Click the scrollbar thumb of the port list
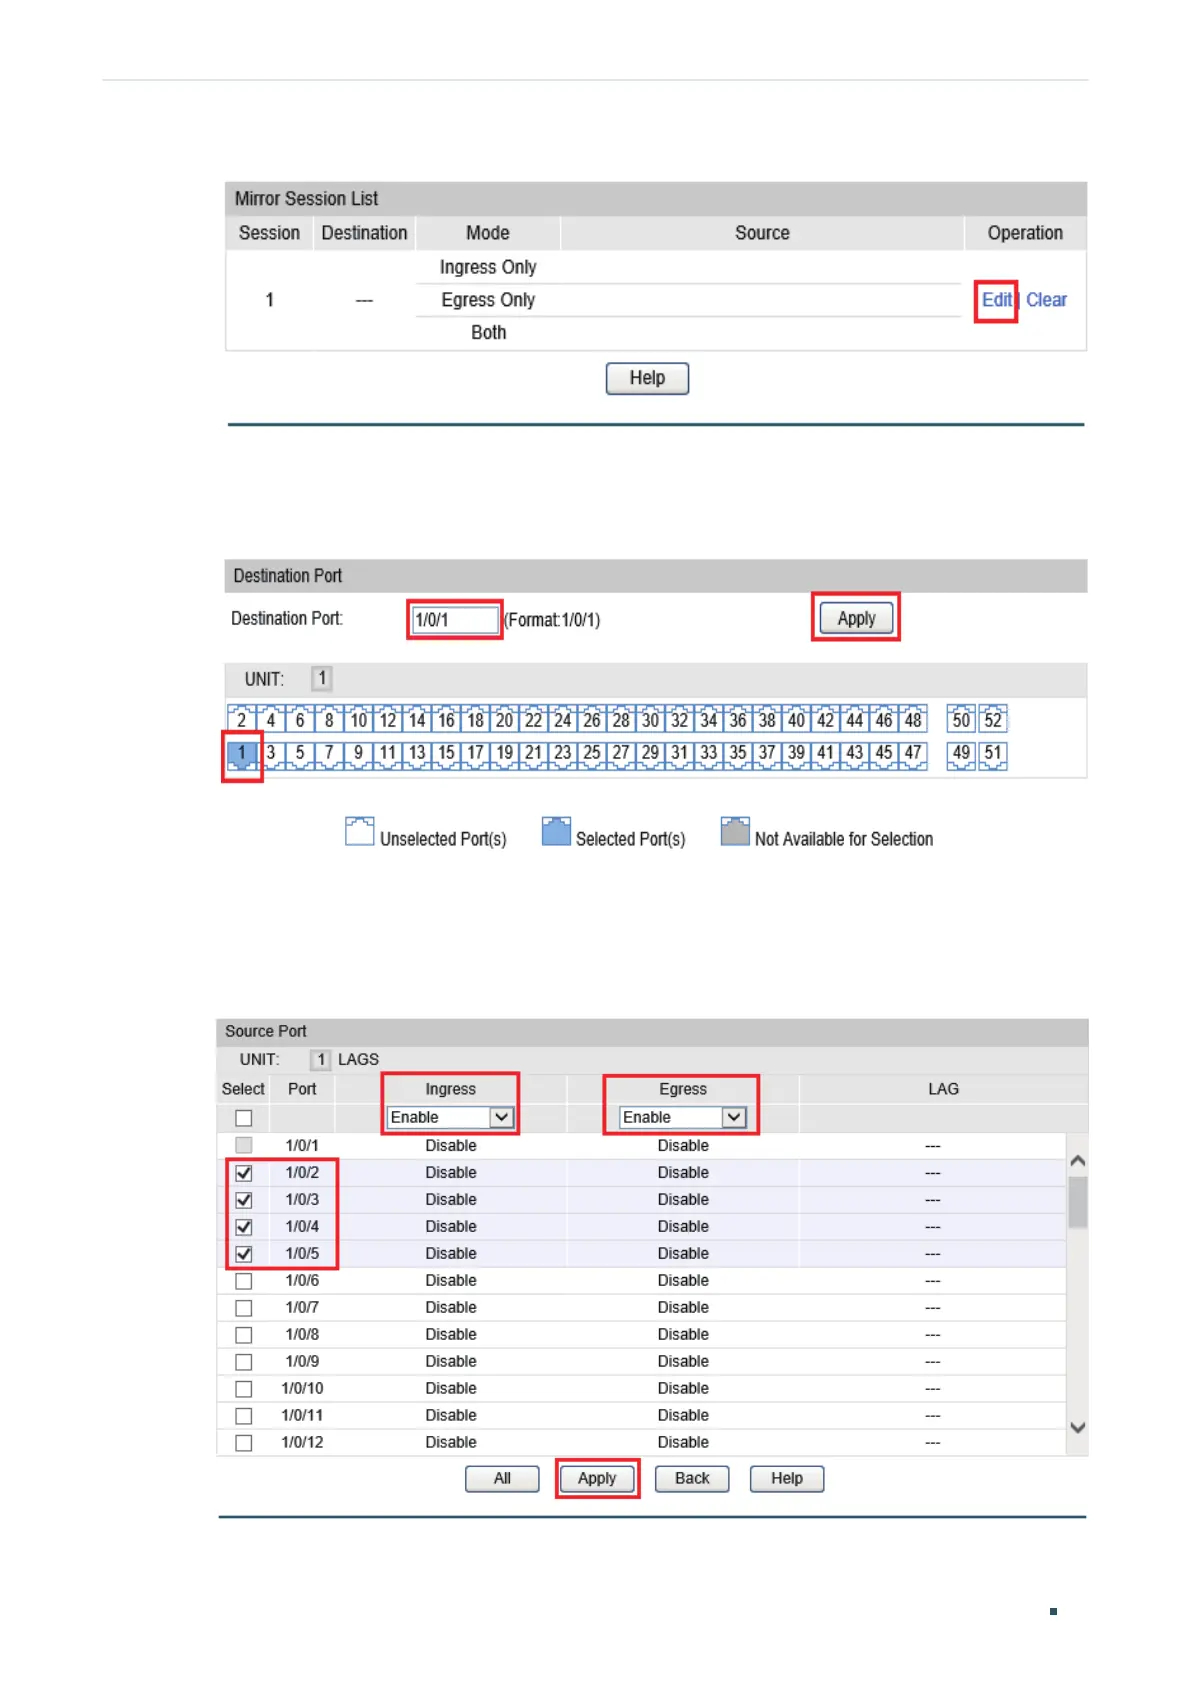 click(1077, 1202)
